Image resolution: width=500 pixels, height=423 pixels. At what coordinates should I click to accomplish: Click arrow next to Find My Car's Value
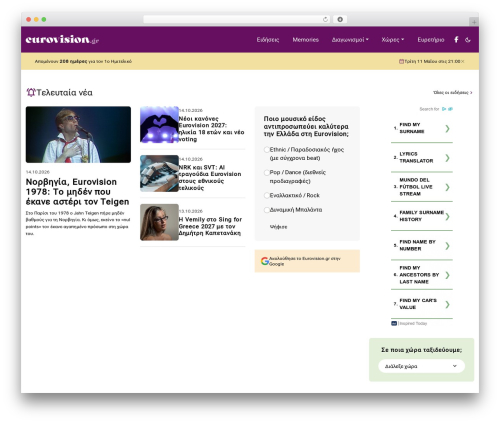pos(447,304)
